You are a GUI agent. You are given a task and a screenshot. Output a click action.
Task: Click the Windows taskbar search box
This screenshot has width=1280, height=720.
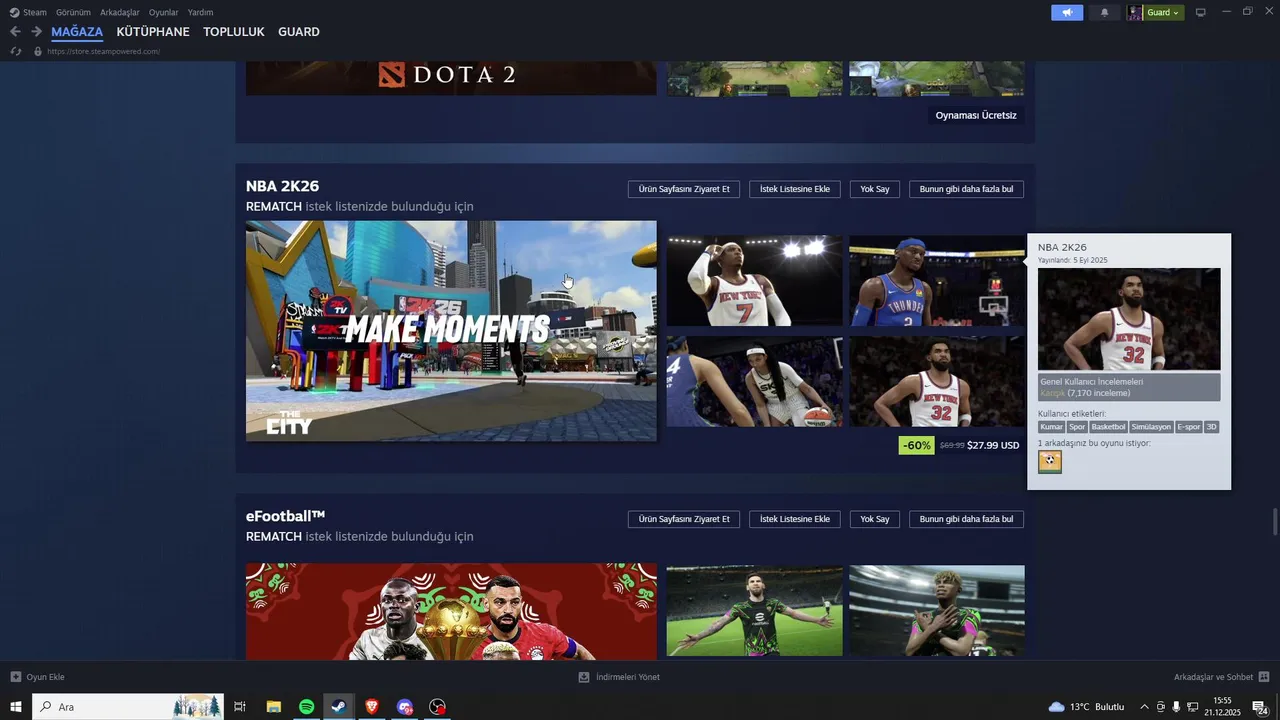[x=128, y=707]
